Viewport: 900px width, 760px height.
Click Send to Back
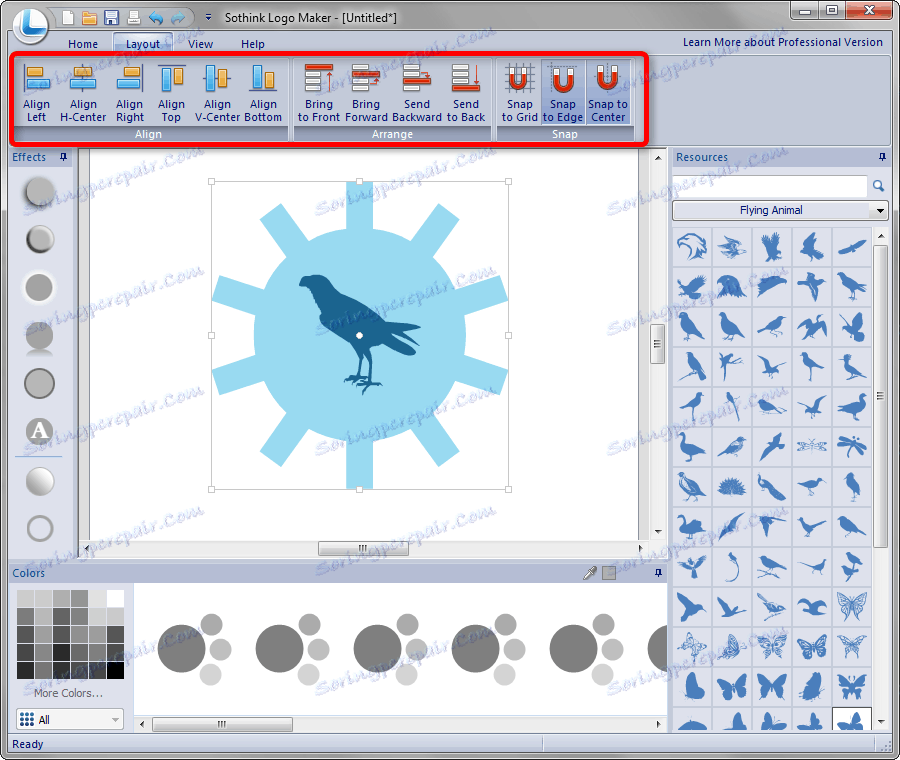[466, 92]
